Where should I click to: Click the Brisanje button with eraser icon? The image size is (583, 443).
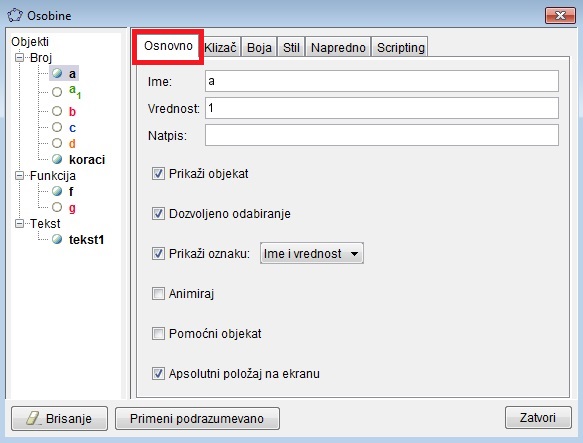tap(59, 418)
